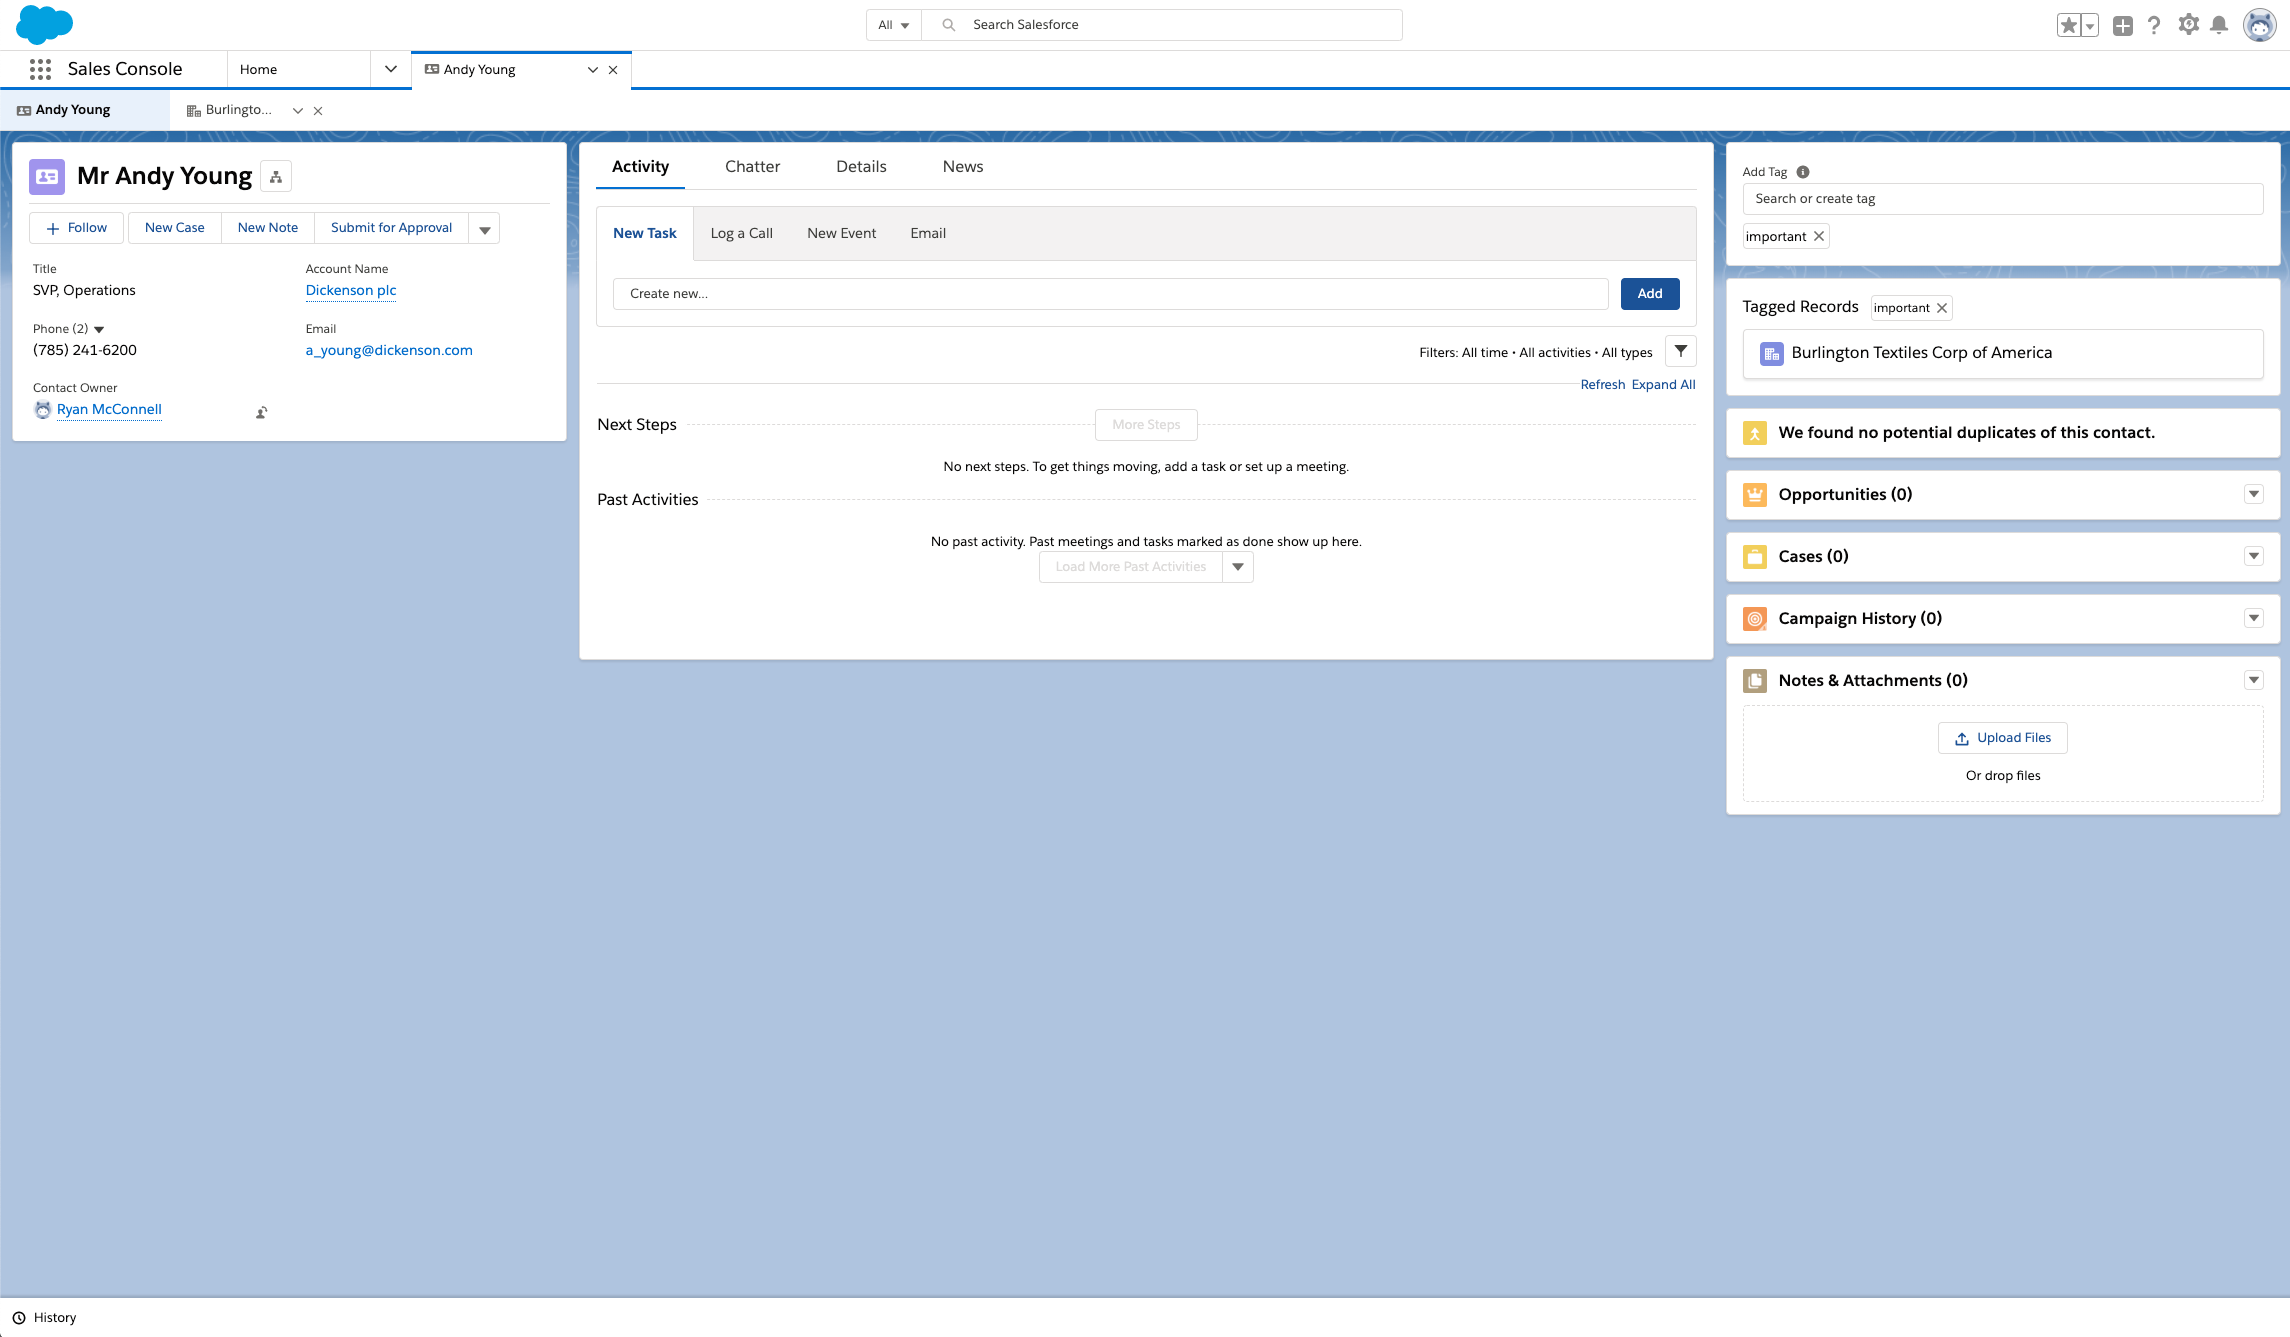Expand the Phone (2) dropdown

click(x=99, y=329)
